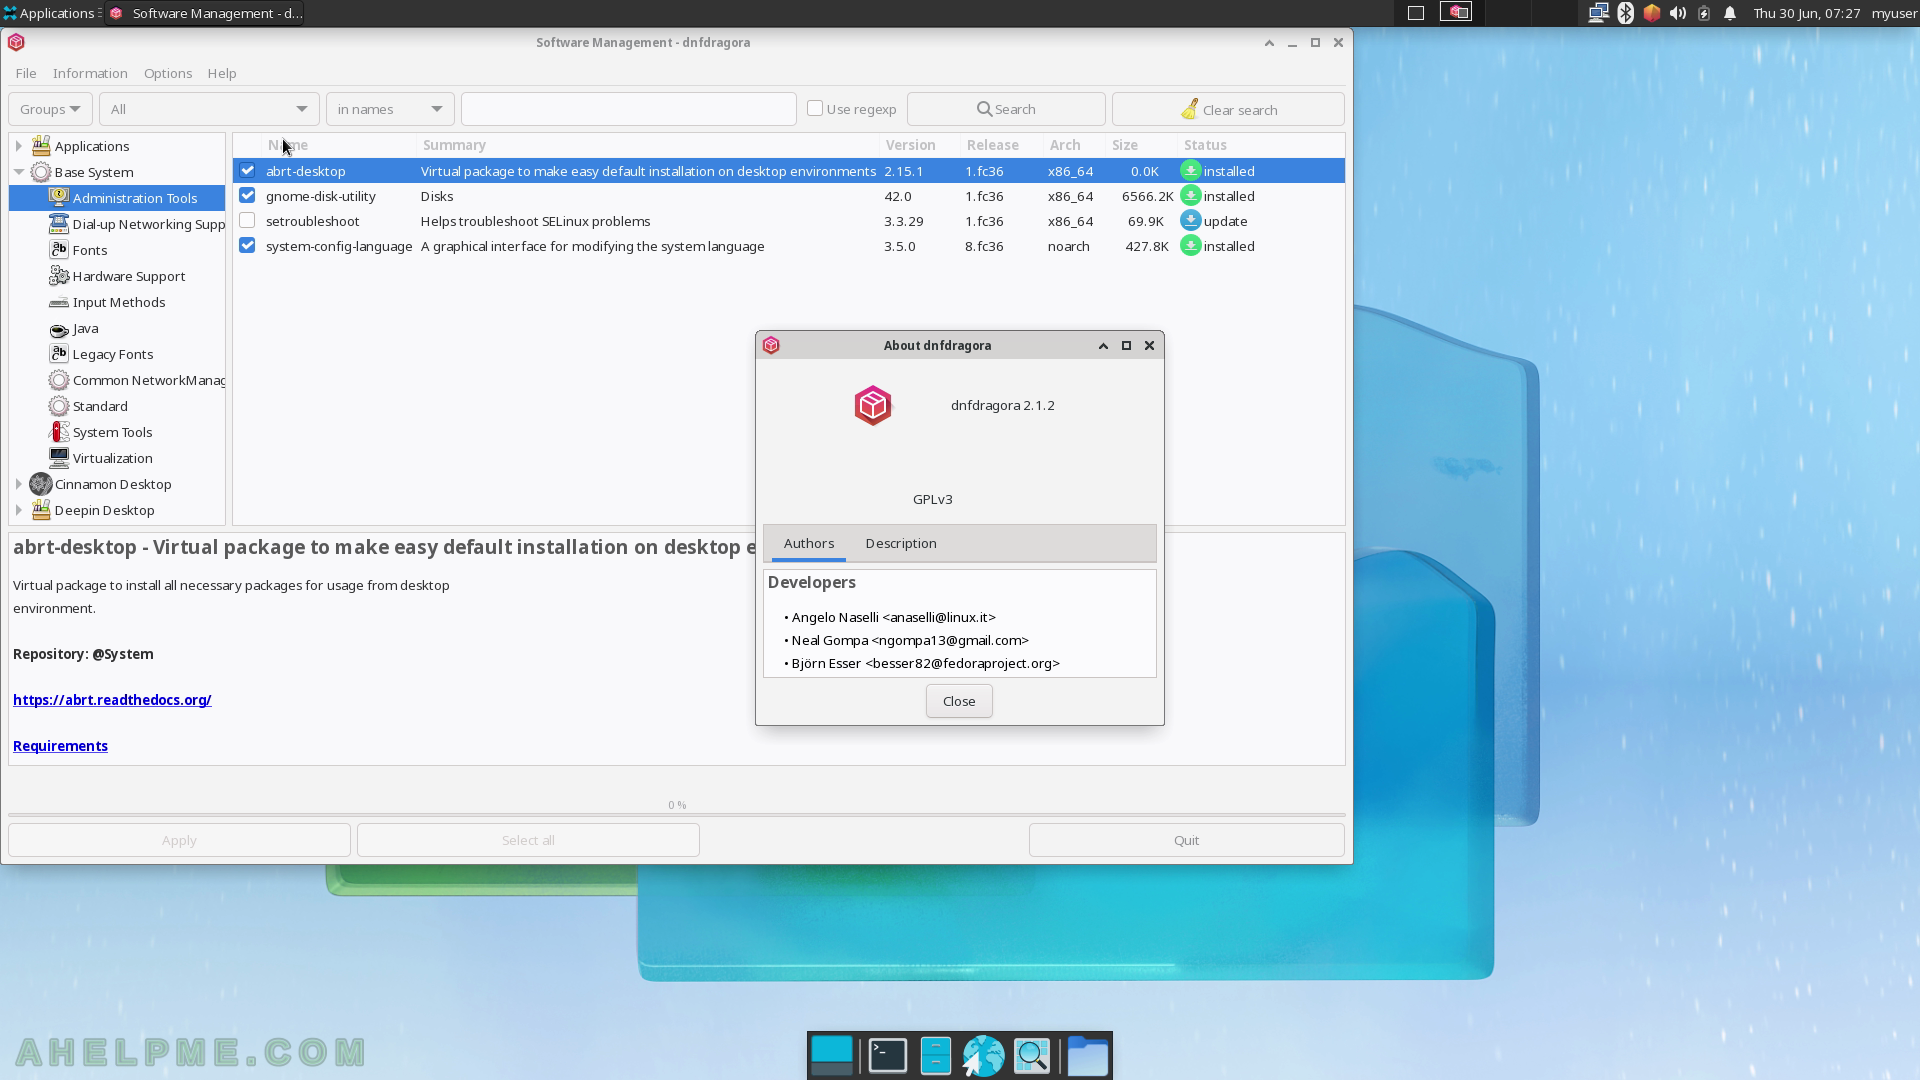Open the Help menu
Image resolution: width=1920 pixels, height=1080 pixels.
point(222,73)
